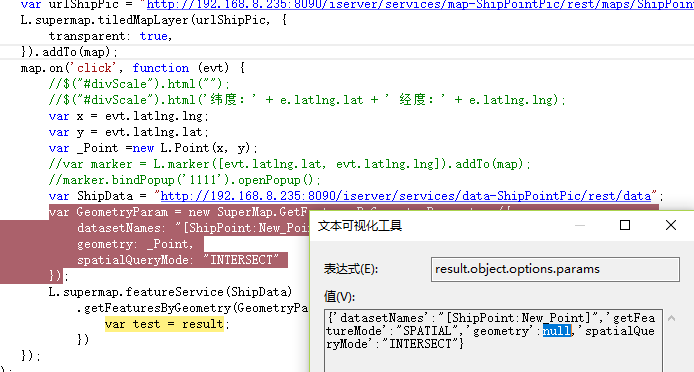Click the spatialQueryMode: "INTERSECT" line

click(178, 260)
